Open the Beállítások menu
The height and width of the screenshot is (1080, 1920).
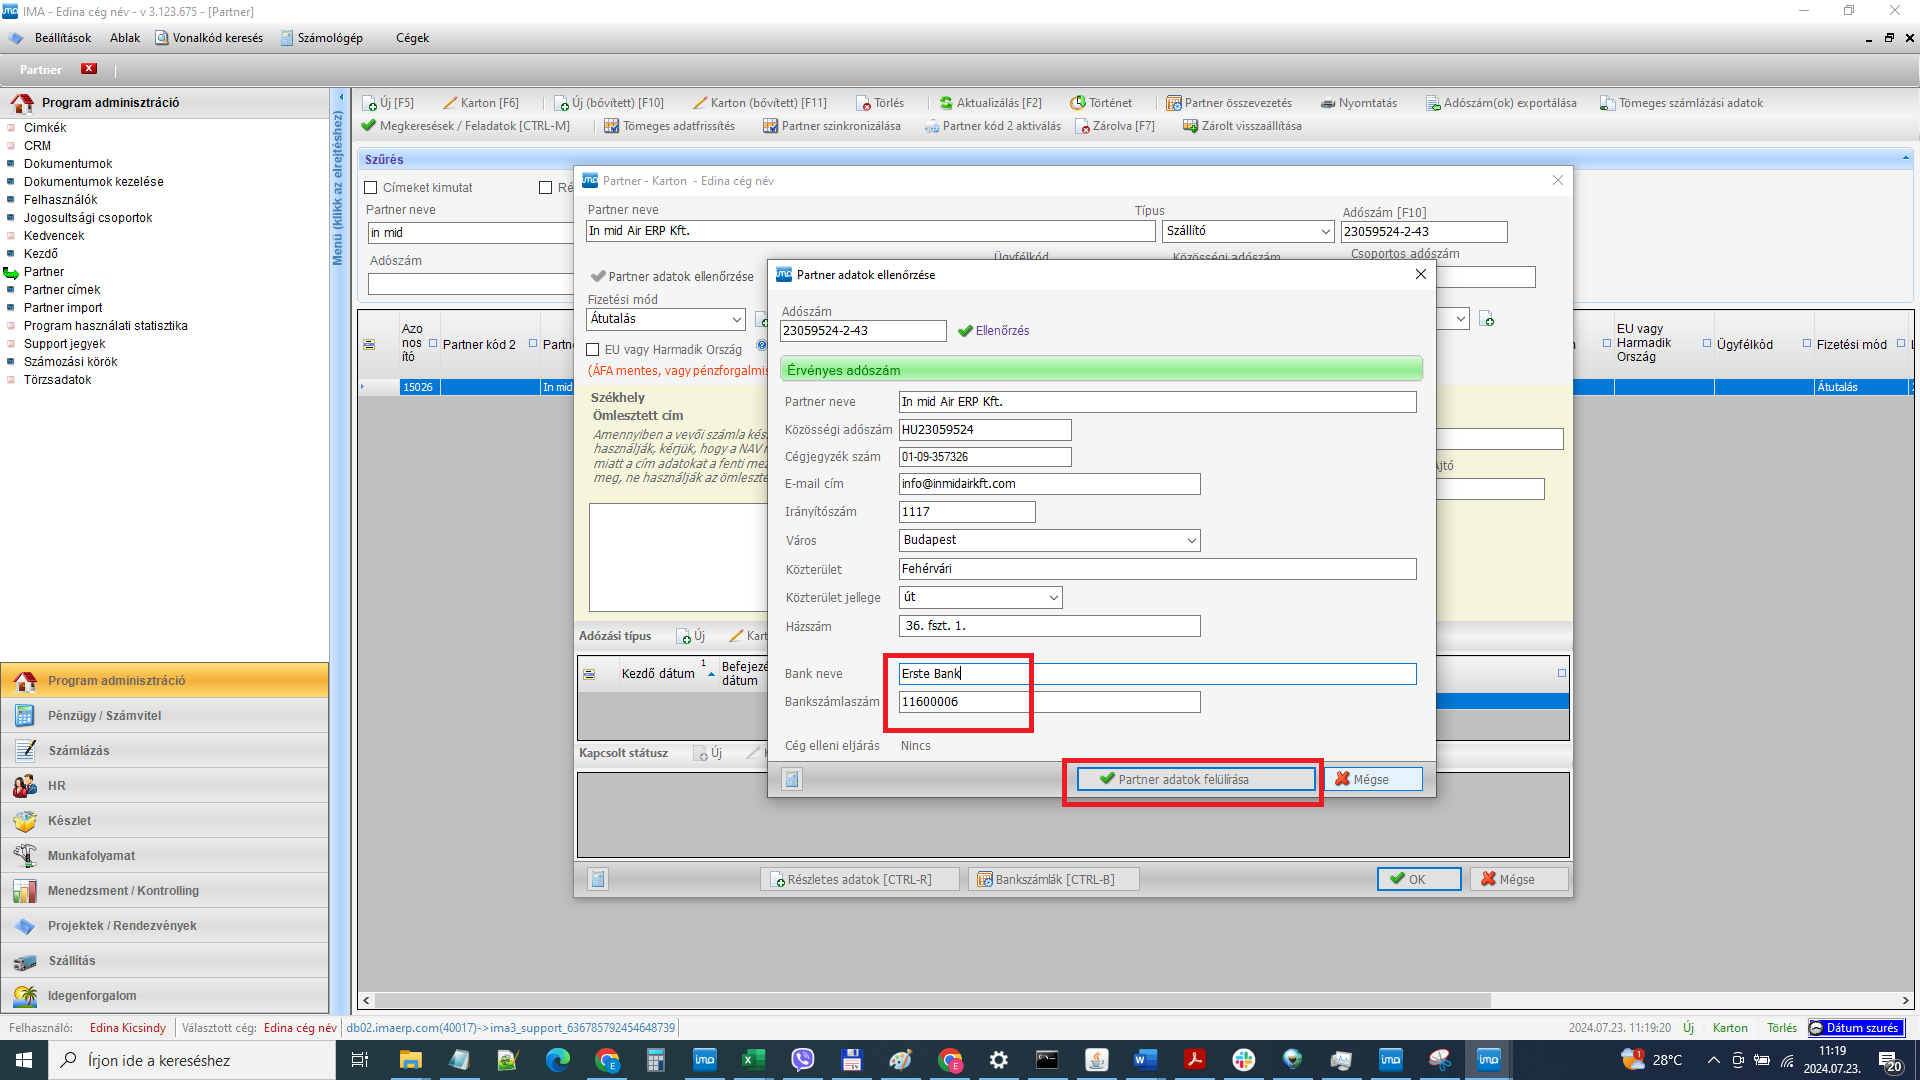click(62, 38)
